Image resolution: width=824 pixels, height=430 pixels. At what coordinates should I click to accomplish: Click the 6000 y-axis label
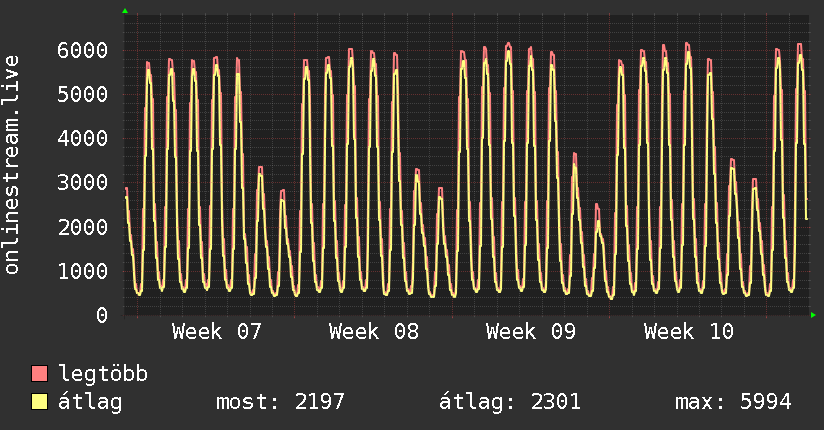pyautogui.click(x=83, y=50)
